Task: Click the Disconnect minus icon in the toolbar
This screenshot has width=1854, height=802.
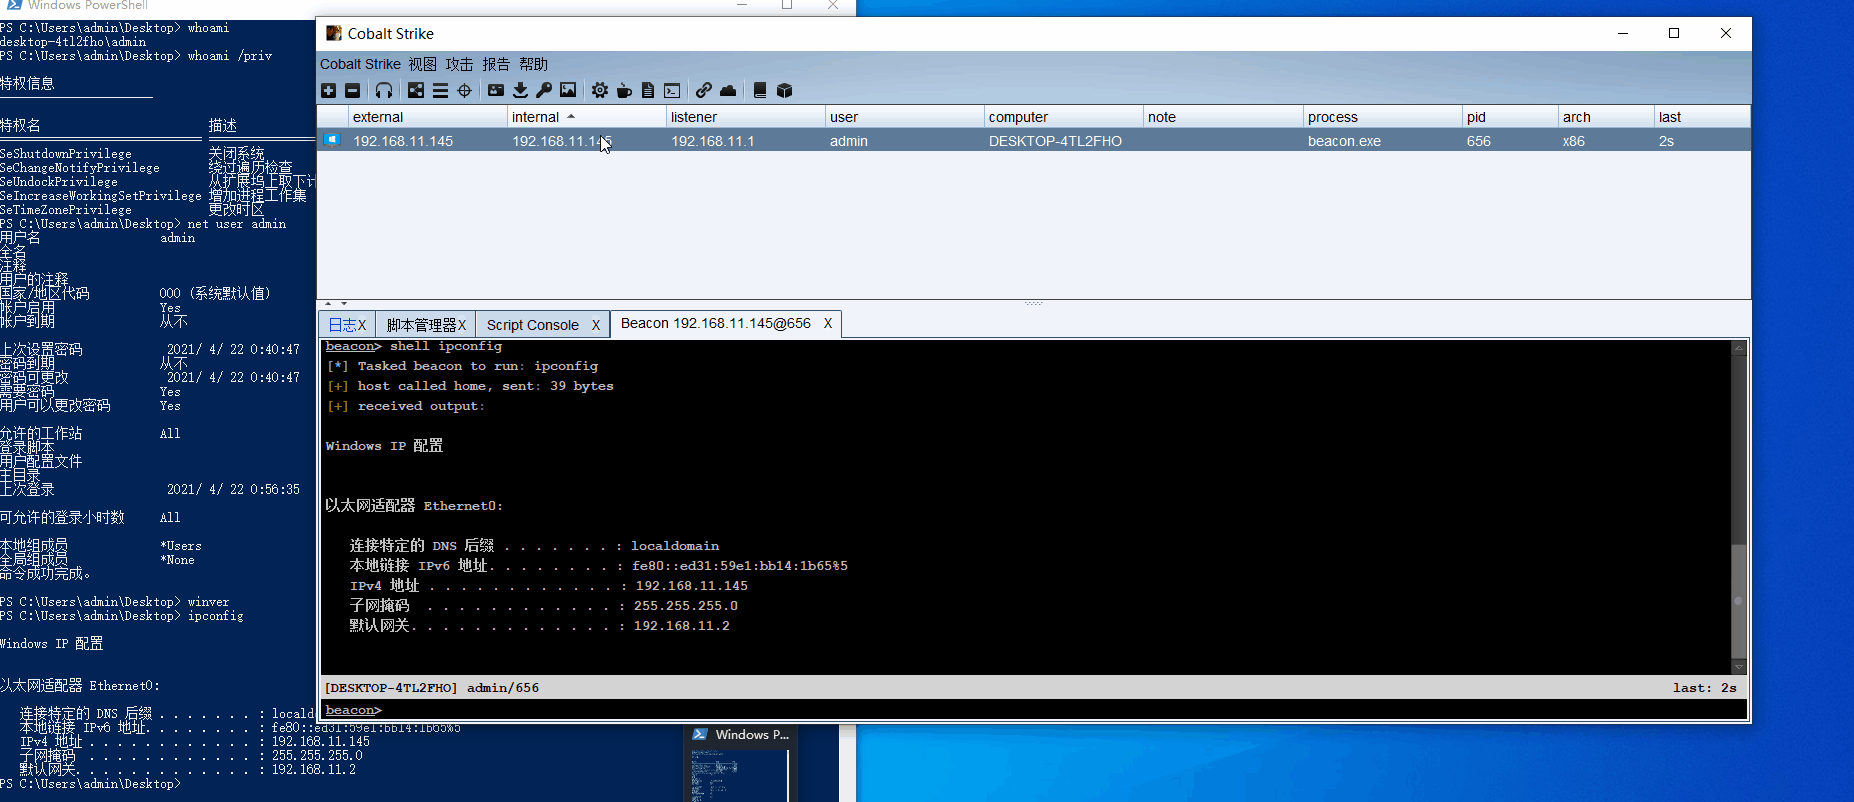Action: (x=352, y=91)
